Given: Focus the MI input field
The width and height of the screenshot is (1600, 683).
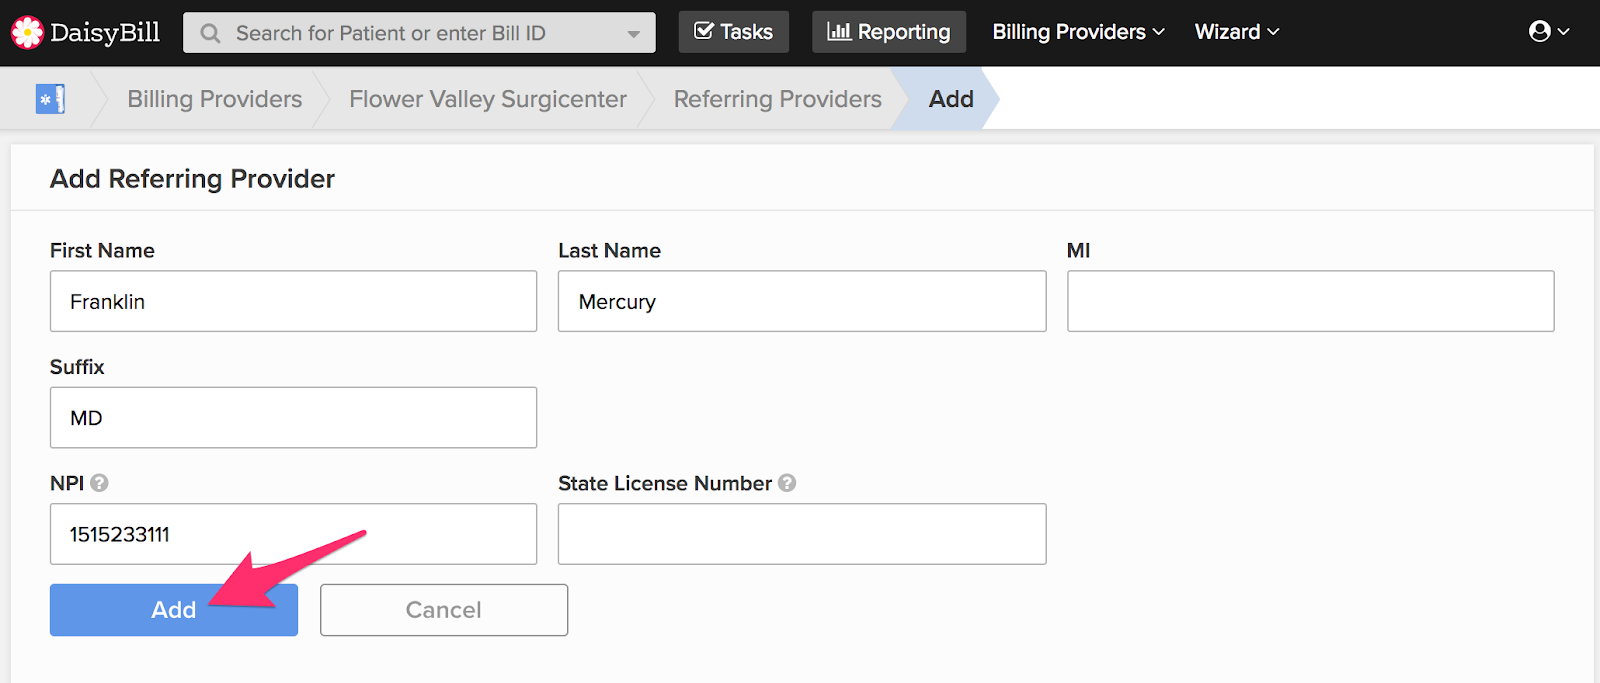Looking at the screenshot, I should point(1310,301).
